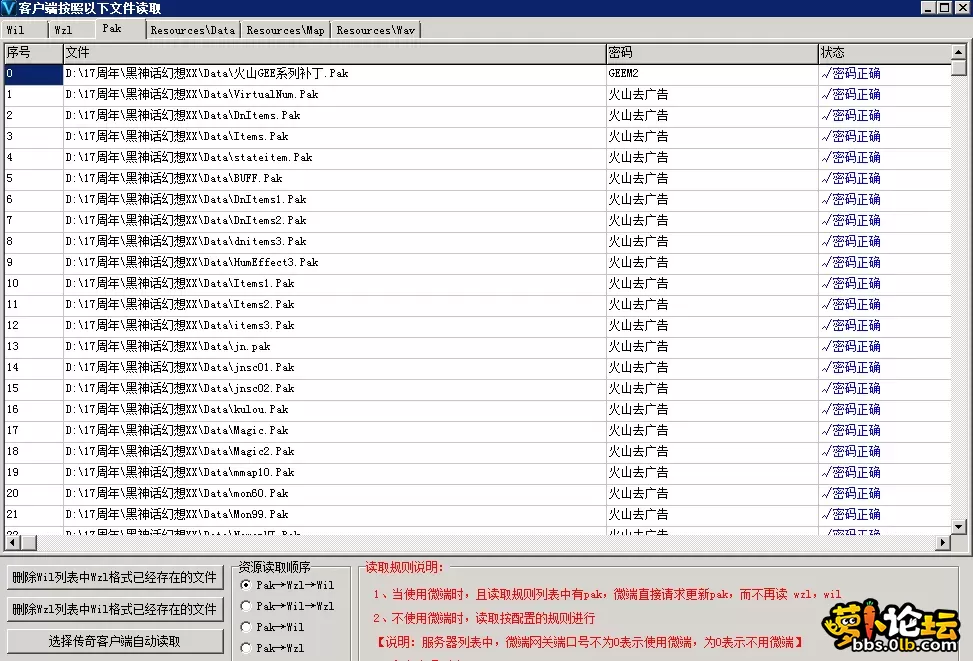Viewport: 973px width, 661px height.
Task: Select file row jn.pak
Action: point(477,346)
